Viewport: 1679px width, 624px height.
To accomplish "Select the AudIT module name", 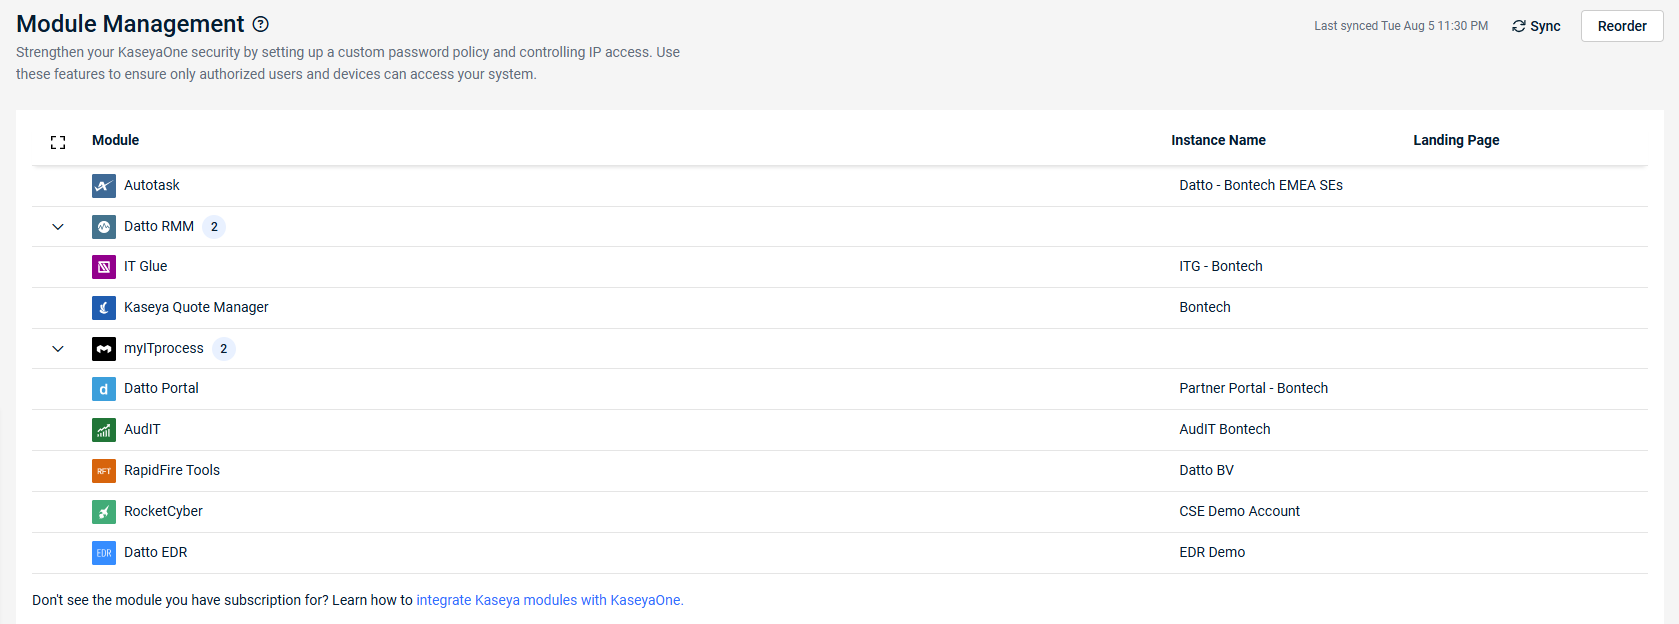I will [142, 429].
